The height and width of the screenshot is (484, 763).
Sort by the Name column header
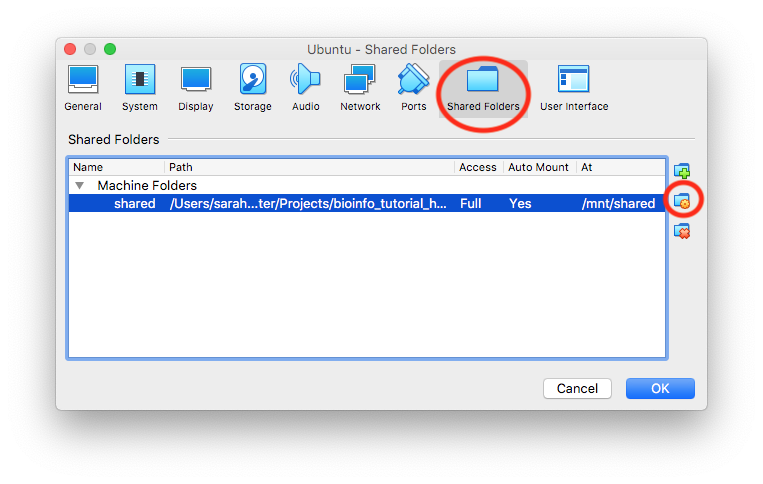point(117,167)
